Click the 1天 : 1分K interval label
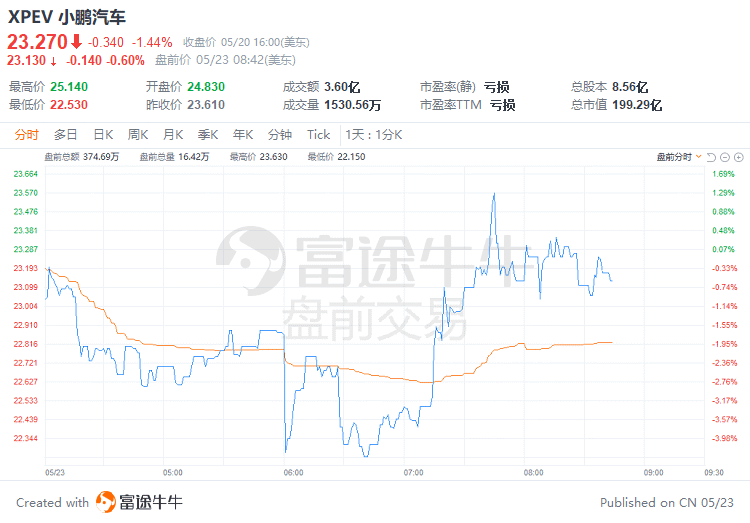The width and height of the screenshot is (750, 523). click(x=374, y=135)
